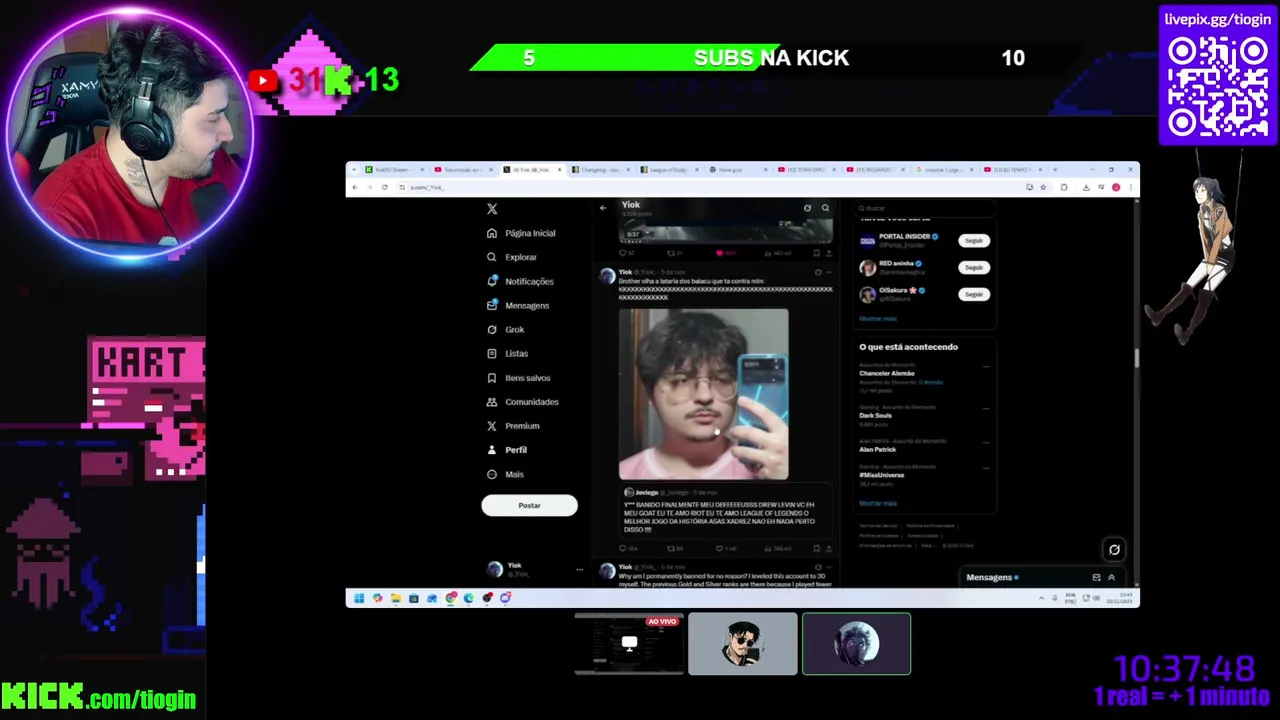Viewport: 1280px width, 720px height.
Task: Open the Alan Patrick trend
Action: 877,449
